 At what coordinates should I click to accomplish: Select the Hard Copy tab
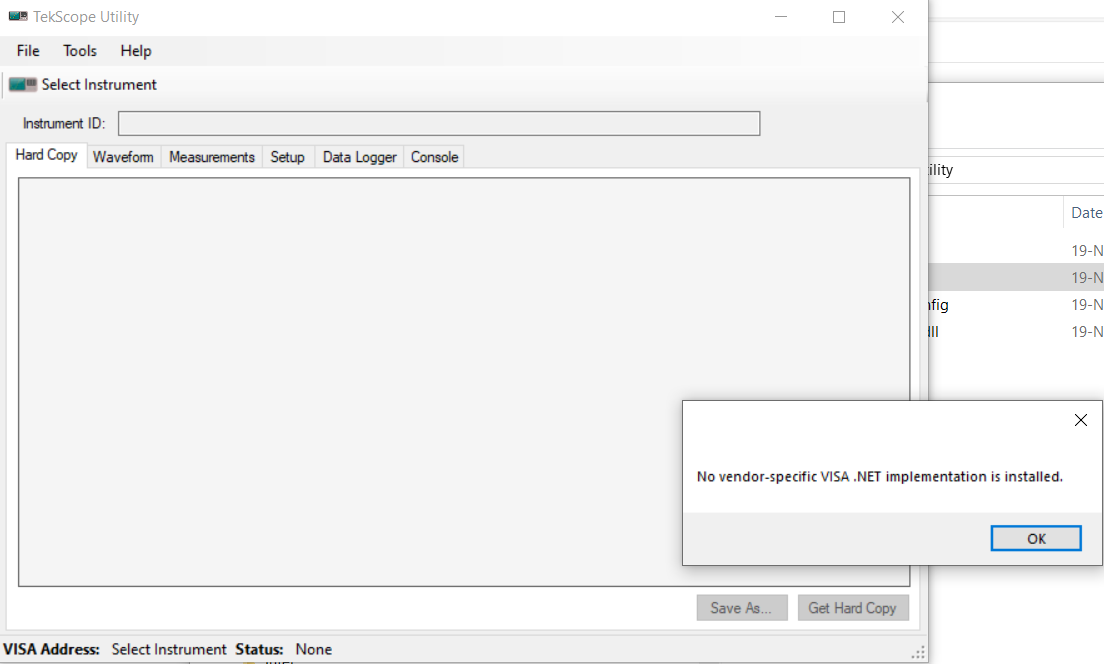click(47, 156)
